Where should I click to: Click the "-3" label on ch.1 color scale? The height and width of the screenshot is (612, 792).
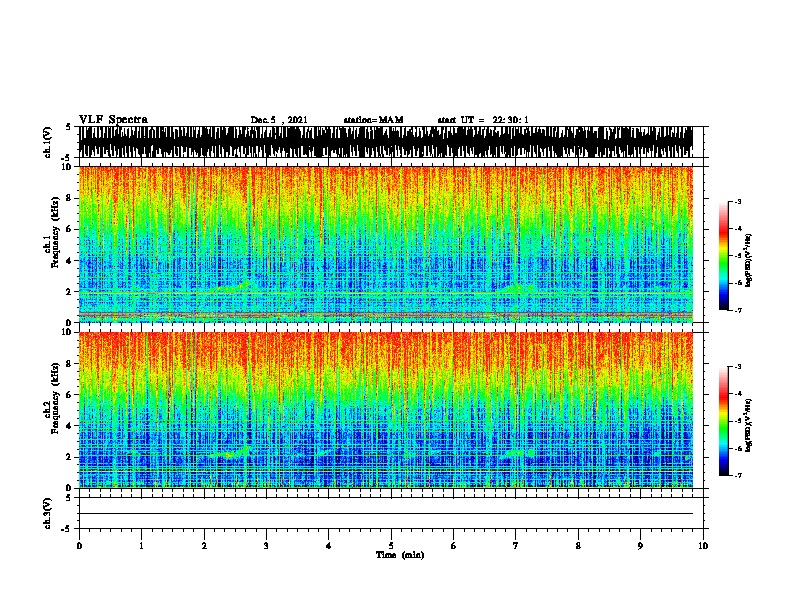click(738, 202)
